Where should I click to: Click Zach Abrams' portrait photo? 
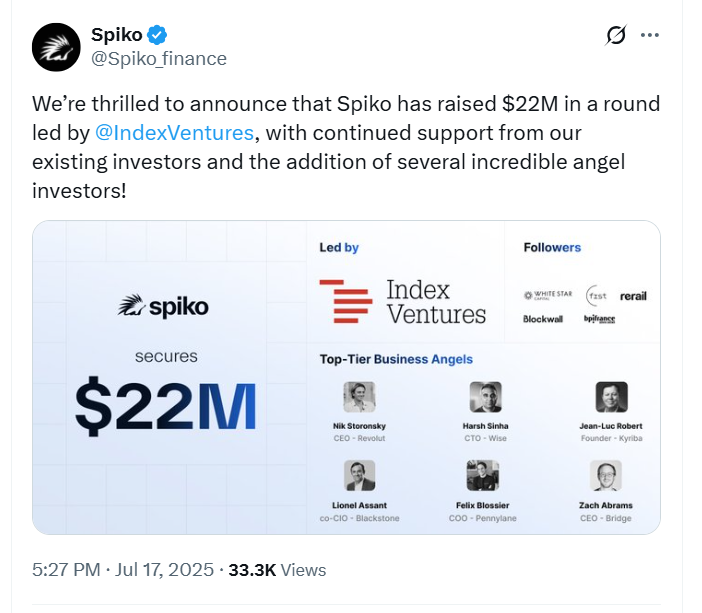pos(606,475)
